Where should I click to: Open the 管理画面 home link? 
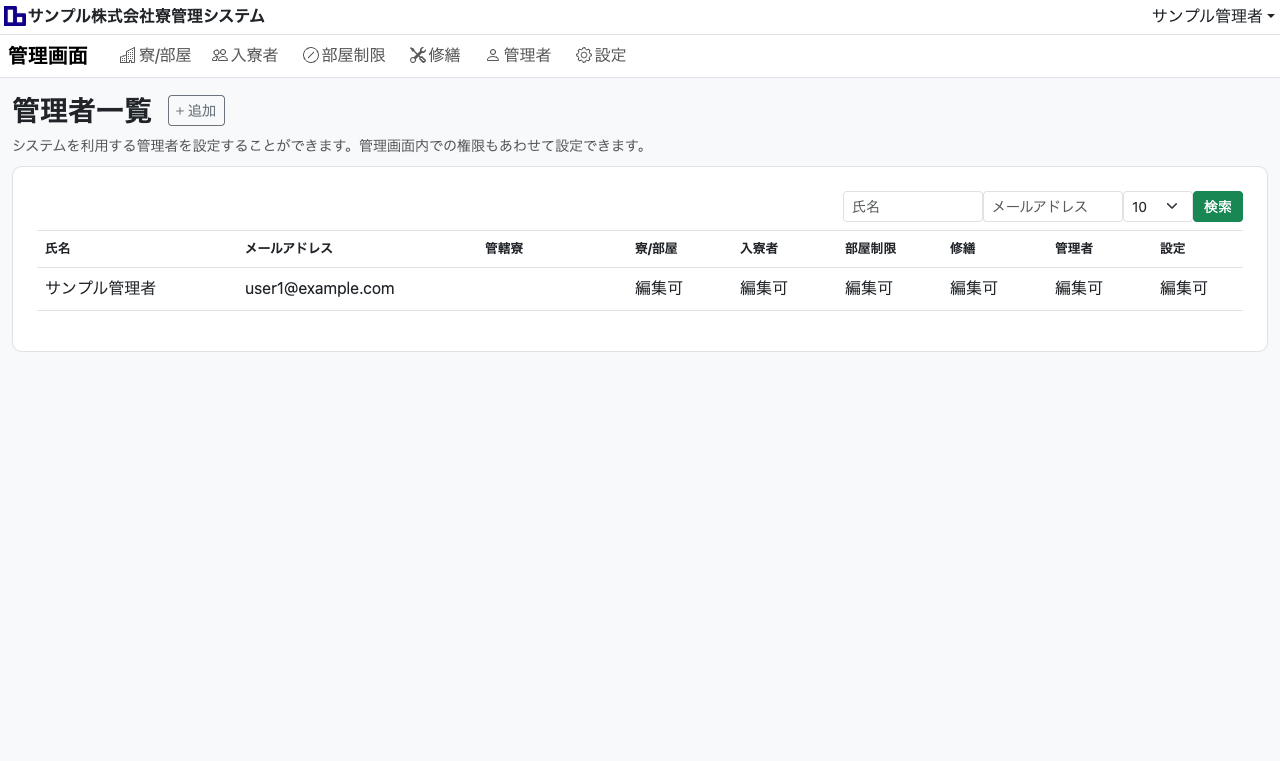tap(48, 56)
